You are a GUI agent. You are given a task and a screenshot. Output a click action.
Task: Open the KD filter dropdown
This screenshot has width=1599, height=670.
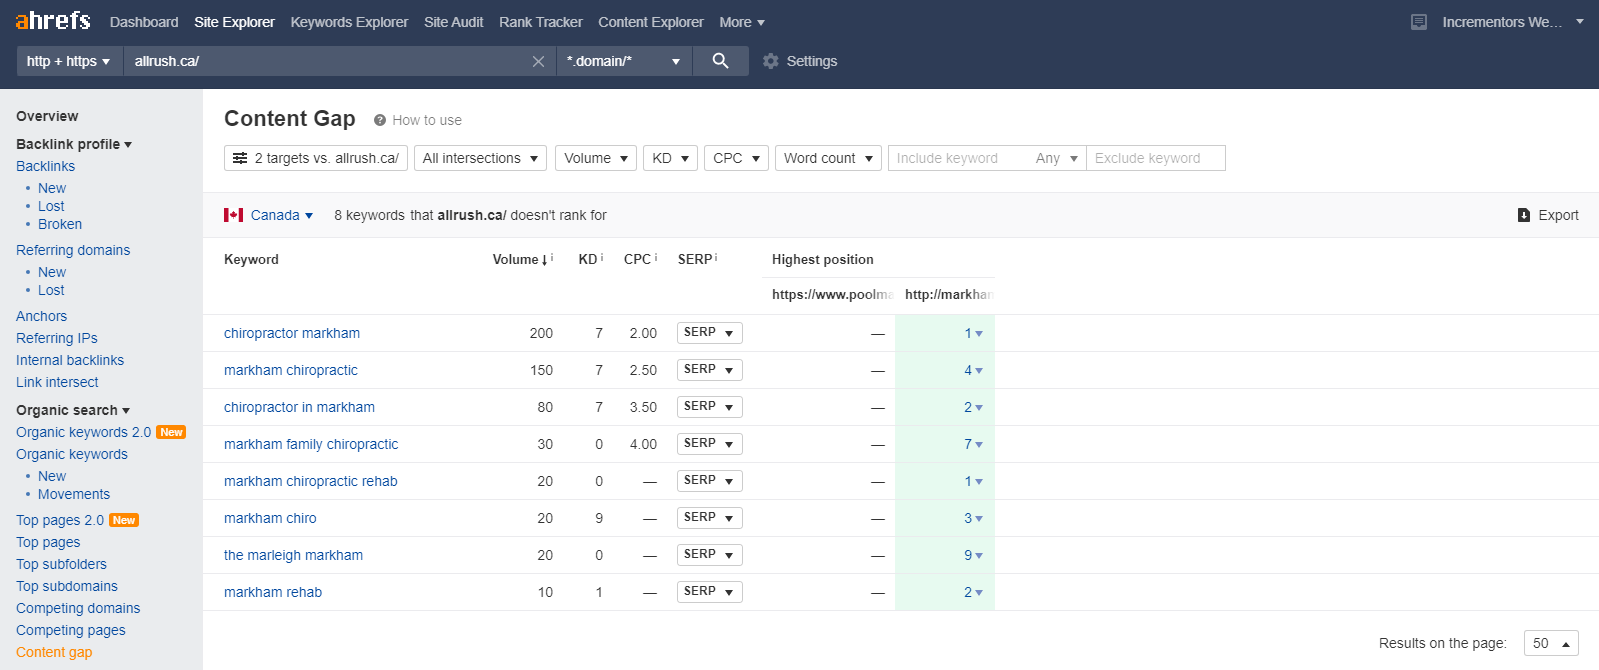coord(670,158)
